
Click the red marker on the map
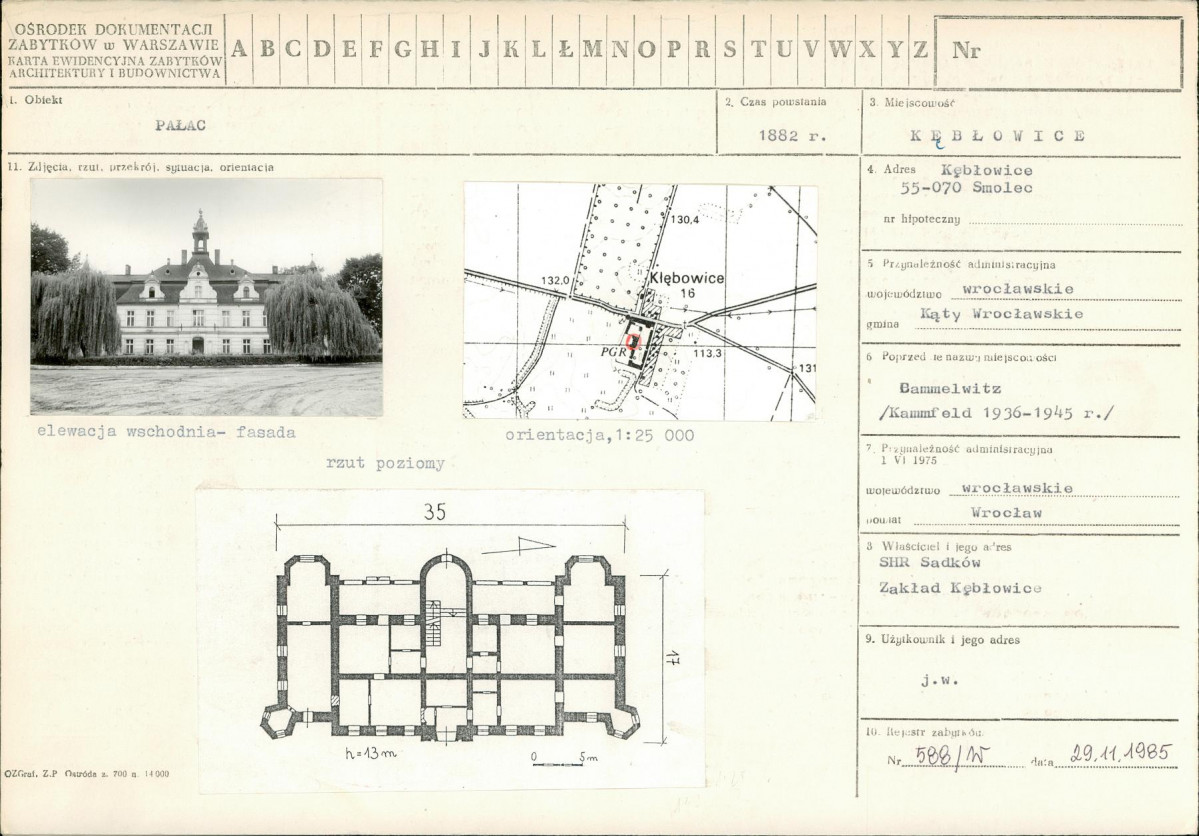pyautogui.click(x=633, y=342)
